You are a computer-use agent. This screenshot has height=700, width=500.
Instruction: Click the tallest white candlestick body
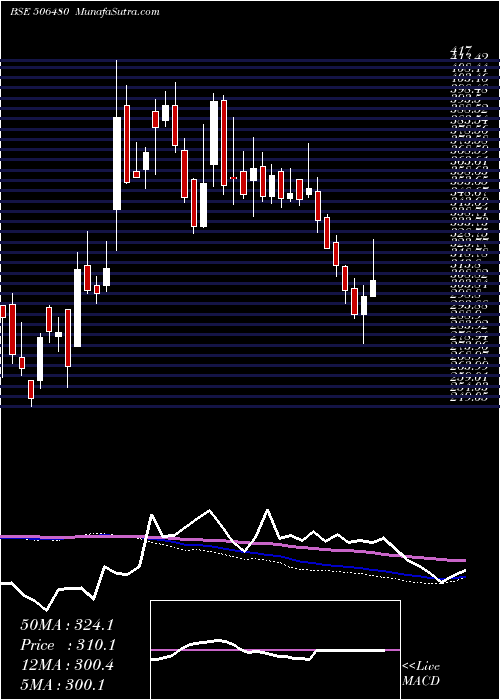(117, 163)
